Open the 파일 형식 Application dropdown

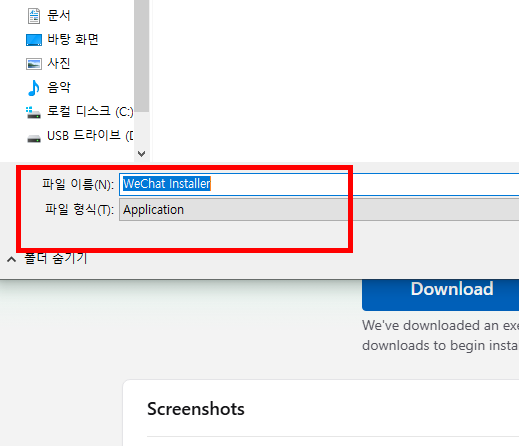pyautogui.click(x=319, y=210)
